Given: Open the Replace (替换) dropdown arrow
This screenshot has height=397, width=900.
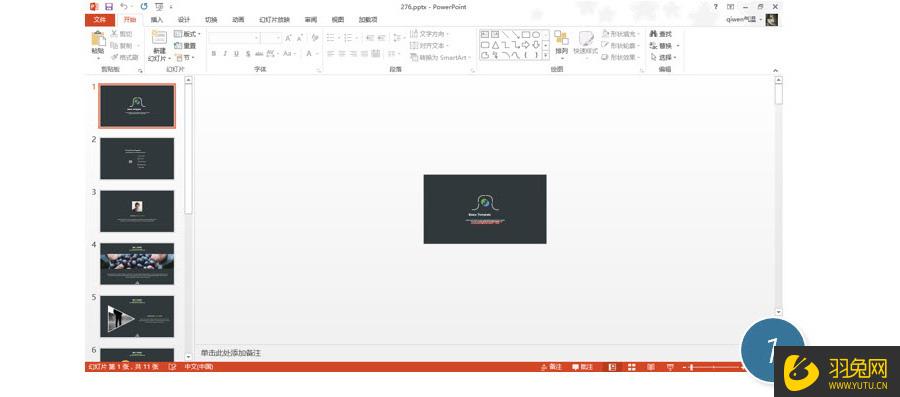Looking at the screenshot, I should (678, 46).
